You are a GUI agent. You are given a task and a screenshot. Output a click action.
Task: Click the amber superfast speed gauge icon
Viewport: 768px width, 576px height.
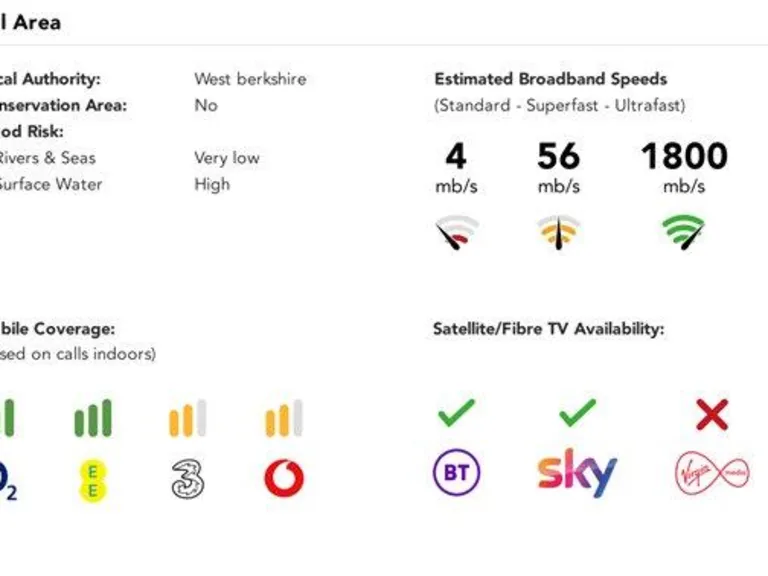point(558,232)
